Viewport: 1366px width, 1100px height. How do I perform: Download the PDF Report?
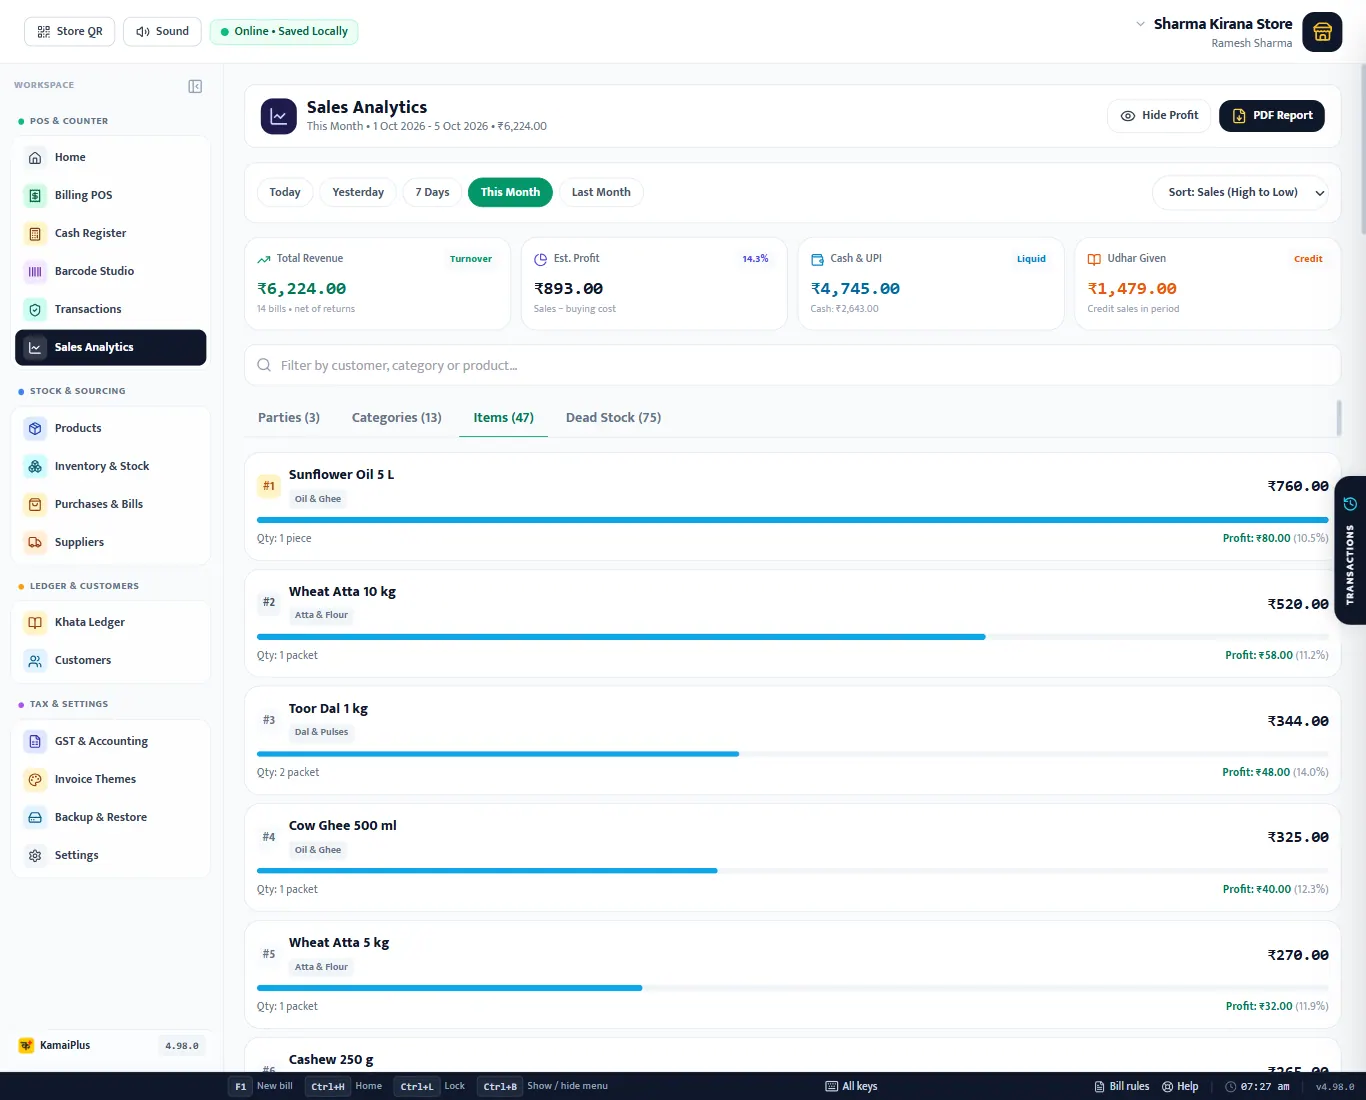pos(1272,116)
